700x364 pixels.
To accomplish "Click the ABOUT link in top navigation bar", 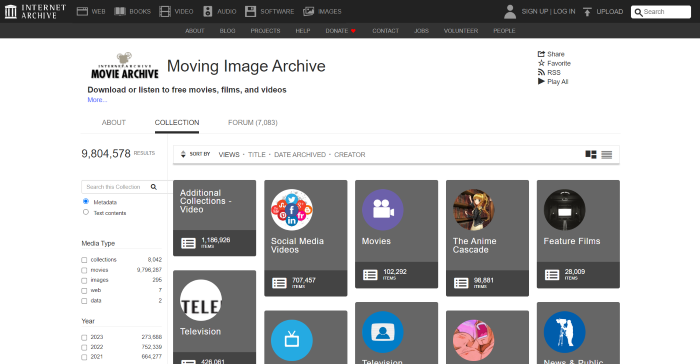I will pyautogui.click(x=195, y=31).
